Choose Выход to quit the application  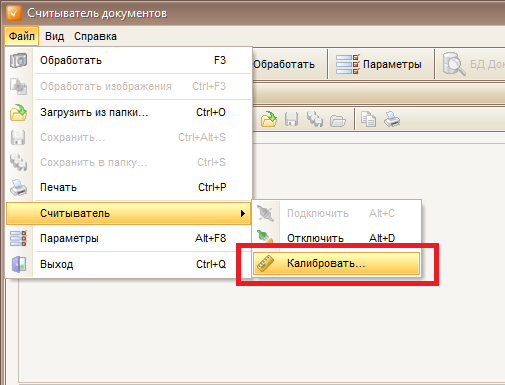129,264
